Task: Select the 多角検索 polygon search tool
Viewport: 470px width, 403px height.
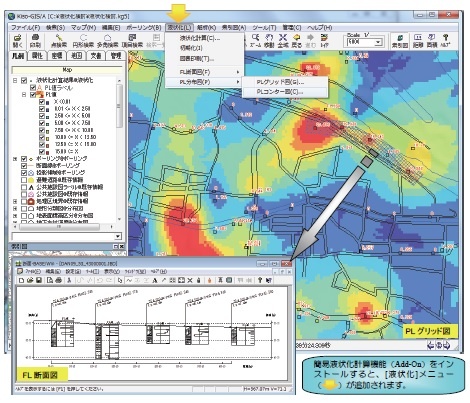Action: [107, 40]
